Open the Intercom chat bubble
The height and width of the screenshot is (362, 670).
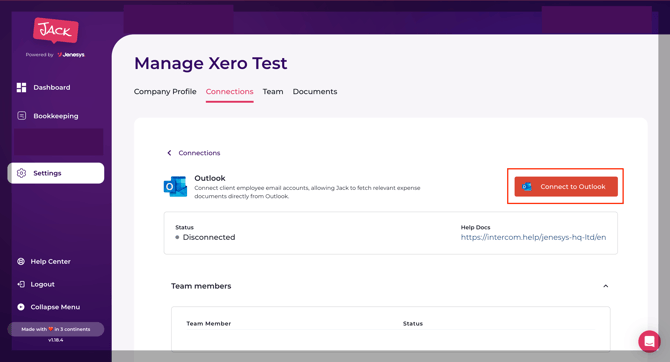pyautogui.click(x=649, y=341)
